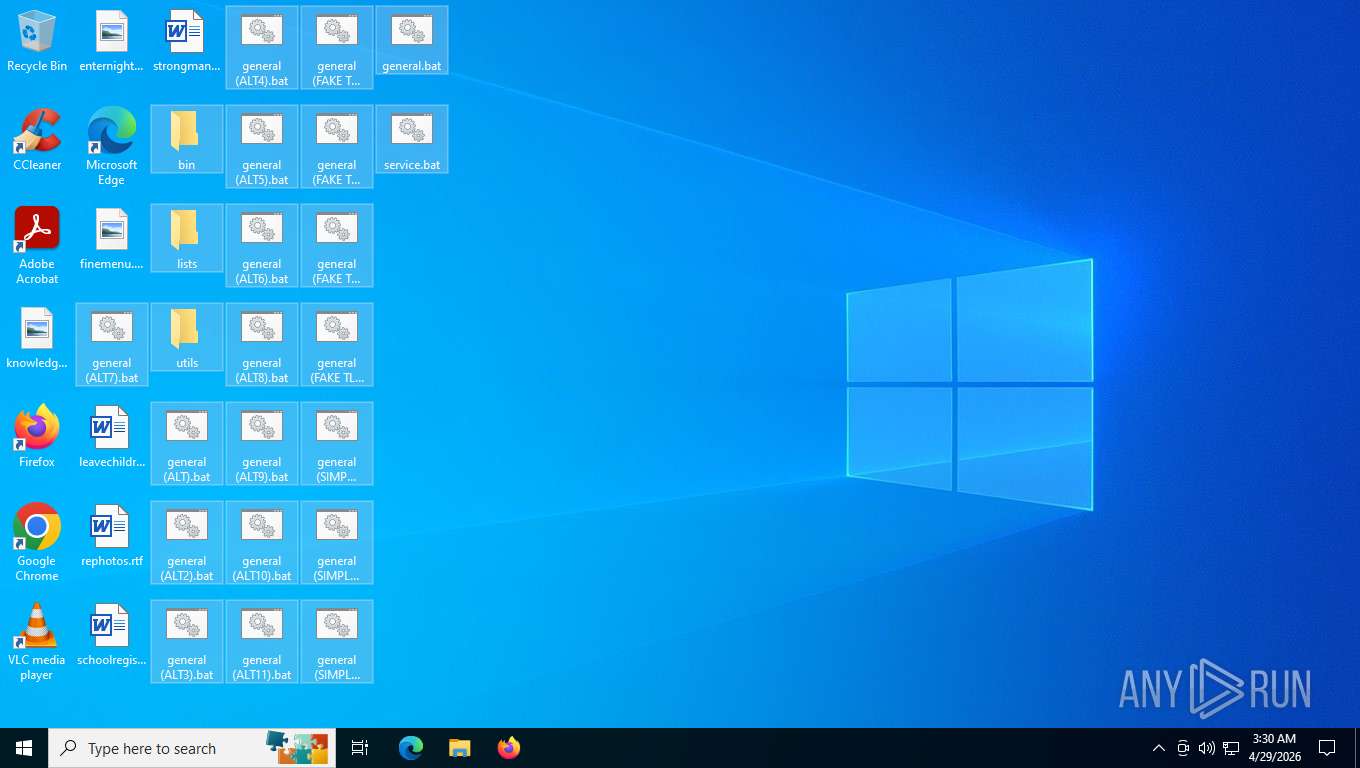Open the Action Center notifications
Screen dimensions: 1360x768
coord(1327,748)
